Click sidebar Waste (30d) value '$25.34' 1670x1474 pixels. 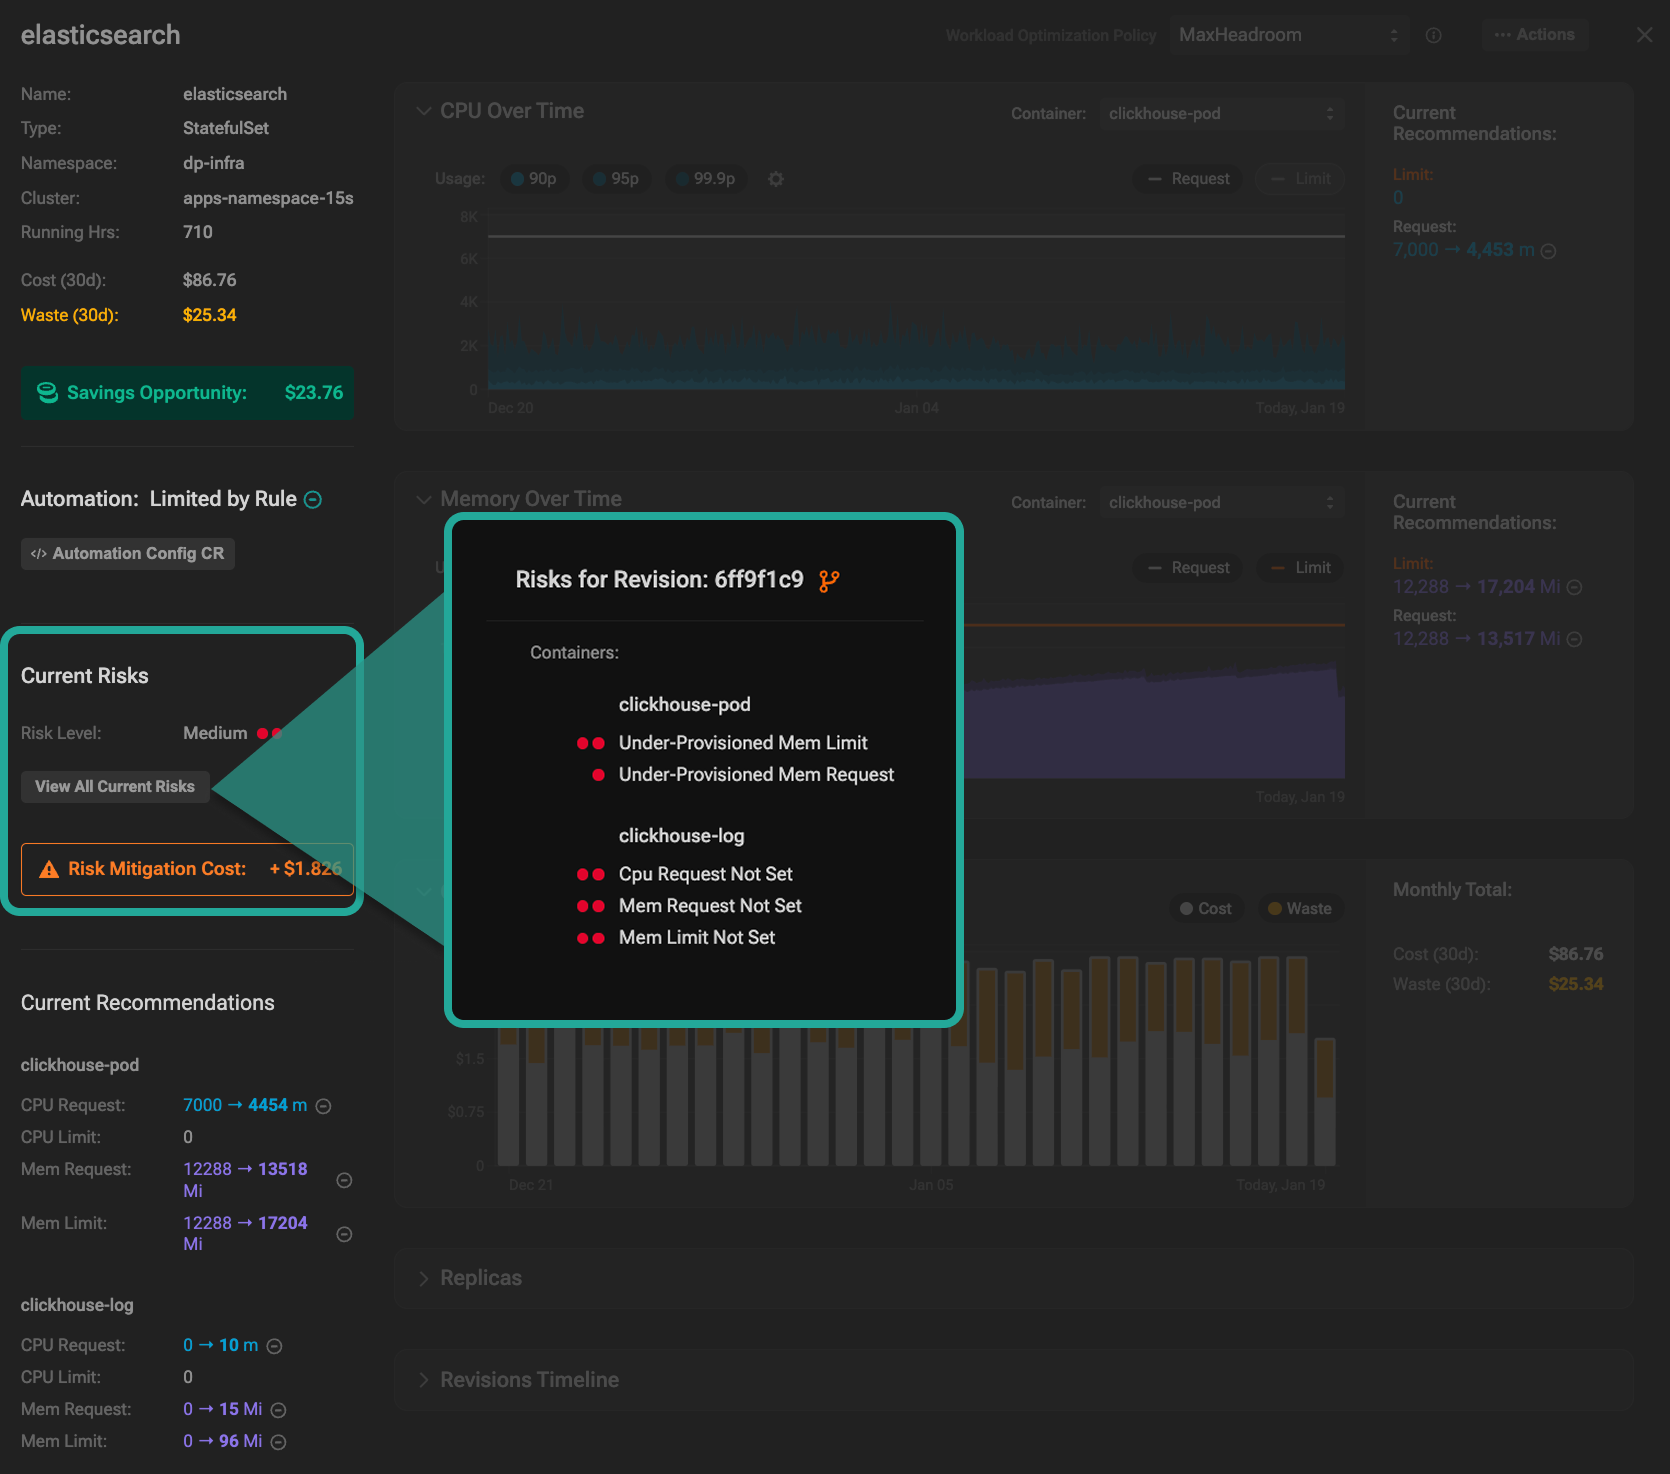point(210,315)
